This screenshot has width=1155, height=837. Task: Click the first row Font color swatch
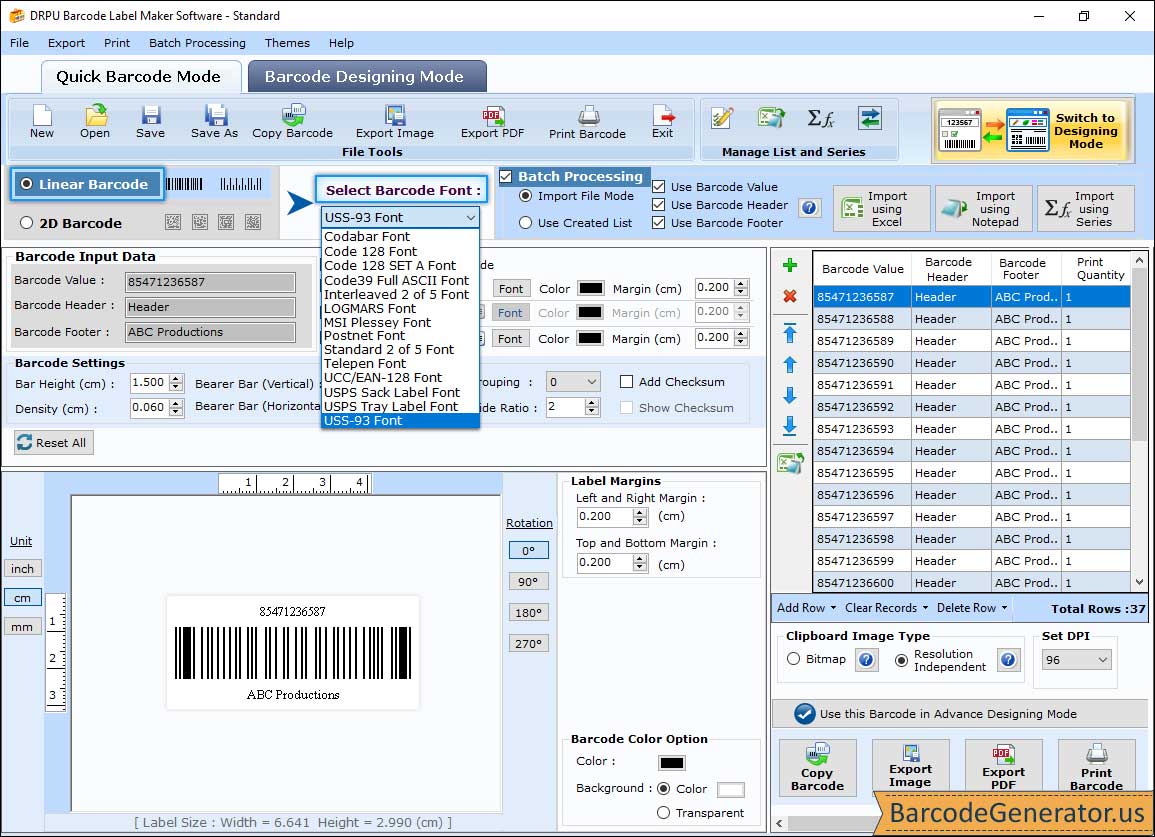tap(591, 288)
